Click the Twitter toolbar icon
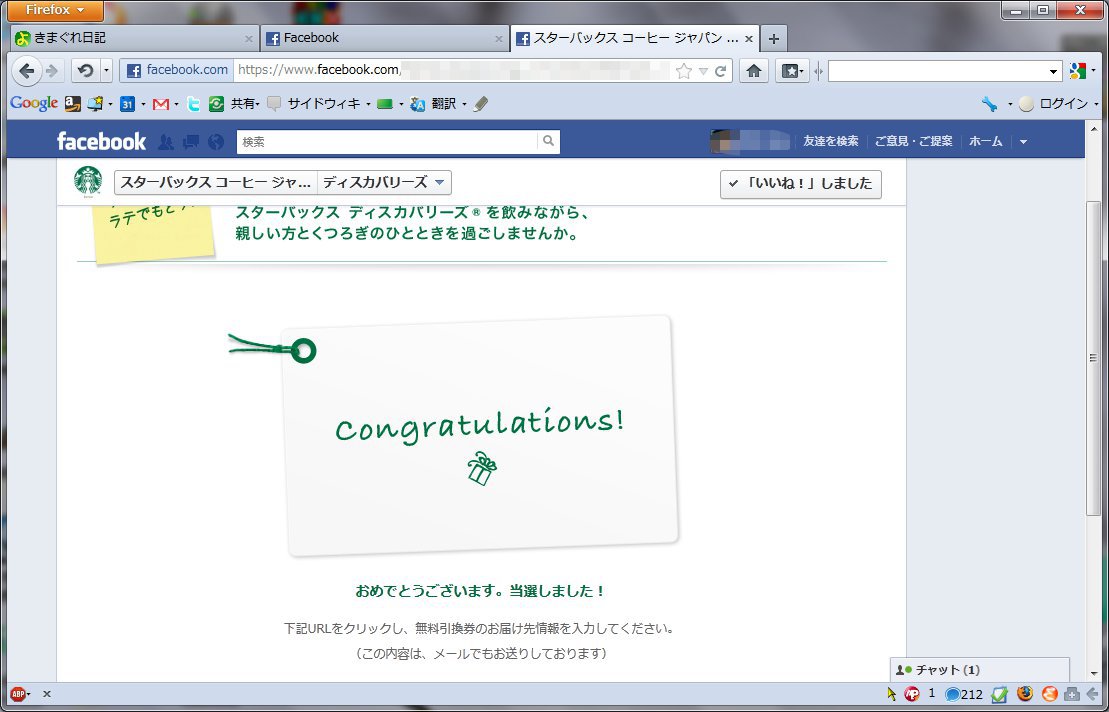This screenshot has height=712, width=1109. (193, 105)
